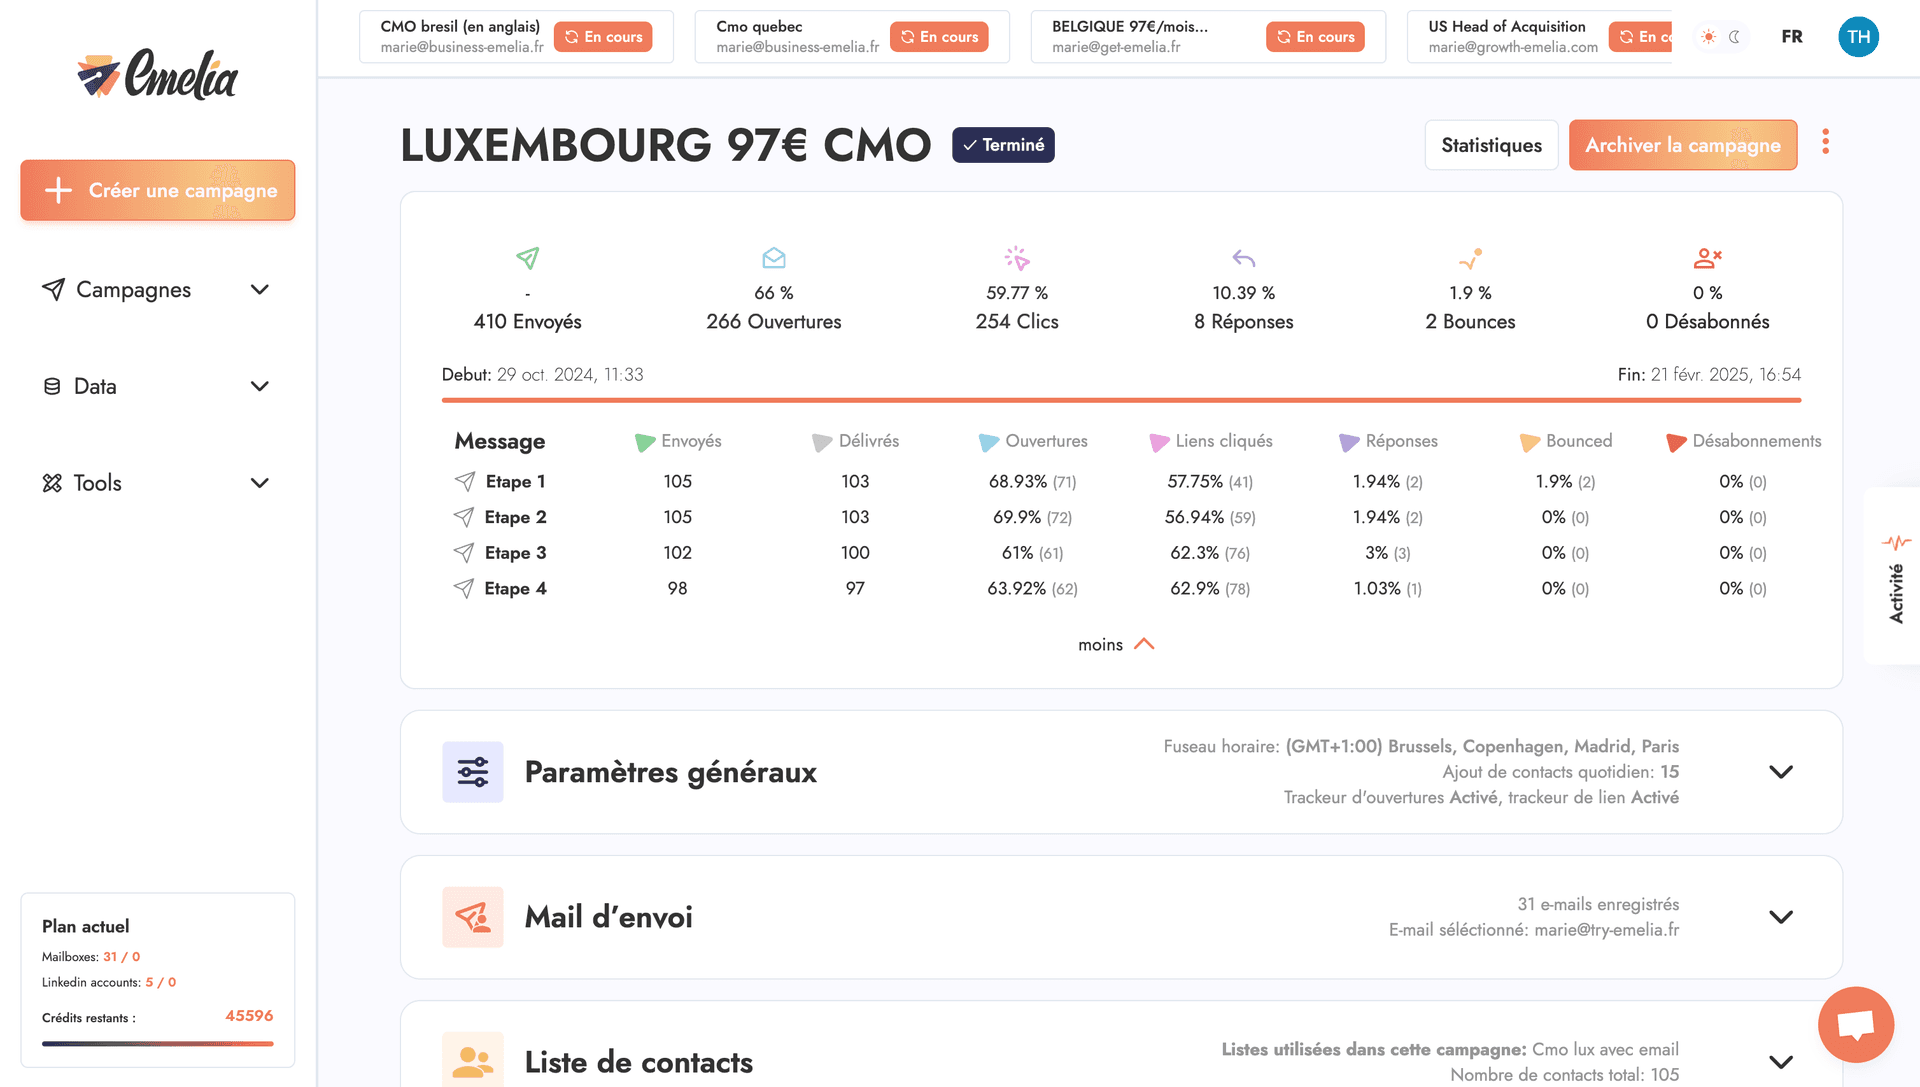Click the Mail d'envoi sender icon
The width and height of the screenshot is (1920, 1087).
tap(473, 917)
